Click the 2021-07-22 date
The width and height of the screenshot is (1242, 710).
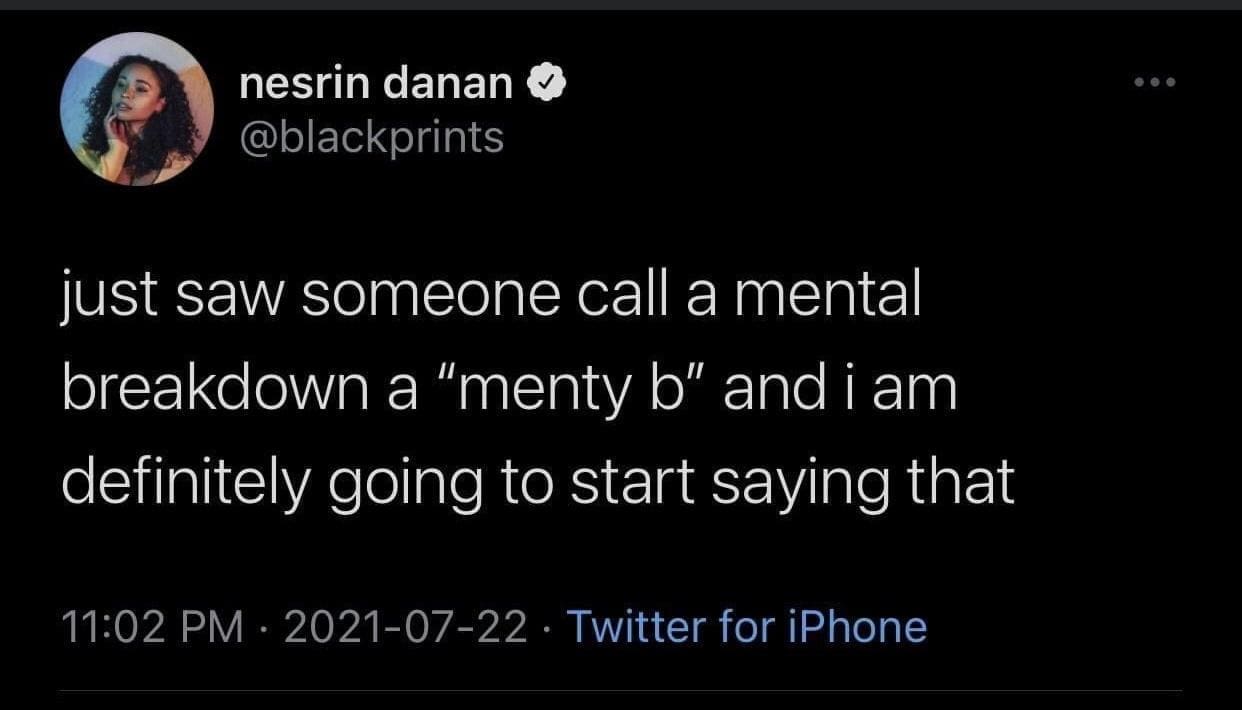point(406,627)
